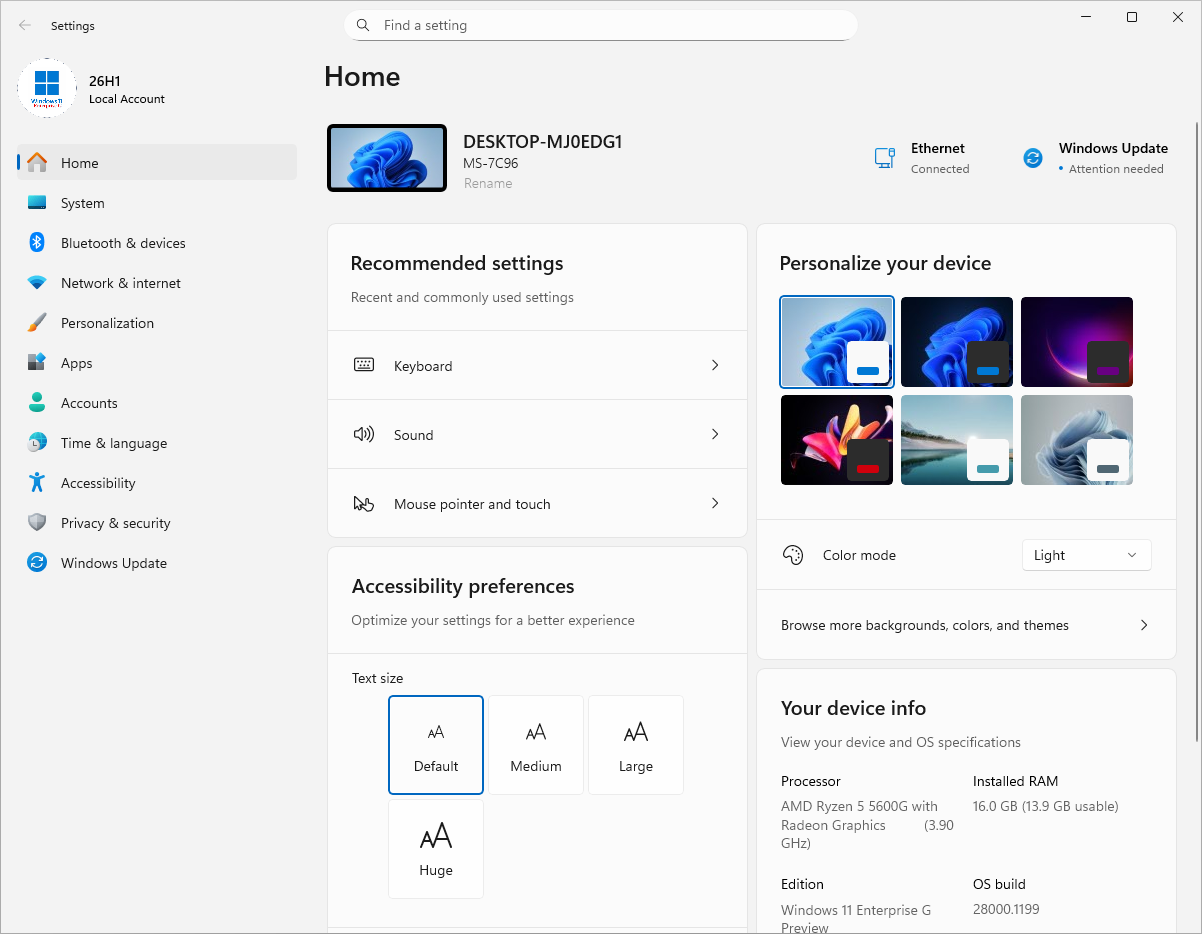Open Bluetooth & devices section
The width and height of the screenshot is (1202, 934).
pos(157,243)
